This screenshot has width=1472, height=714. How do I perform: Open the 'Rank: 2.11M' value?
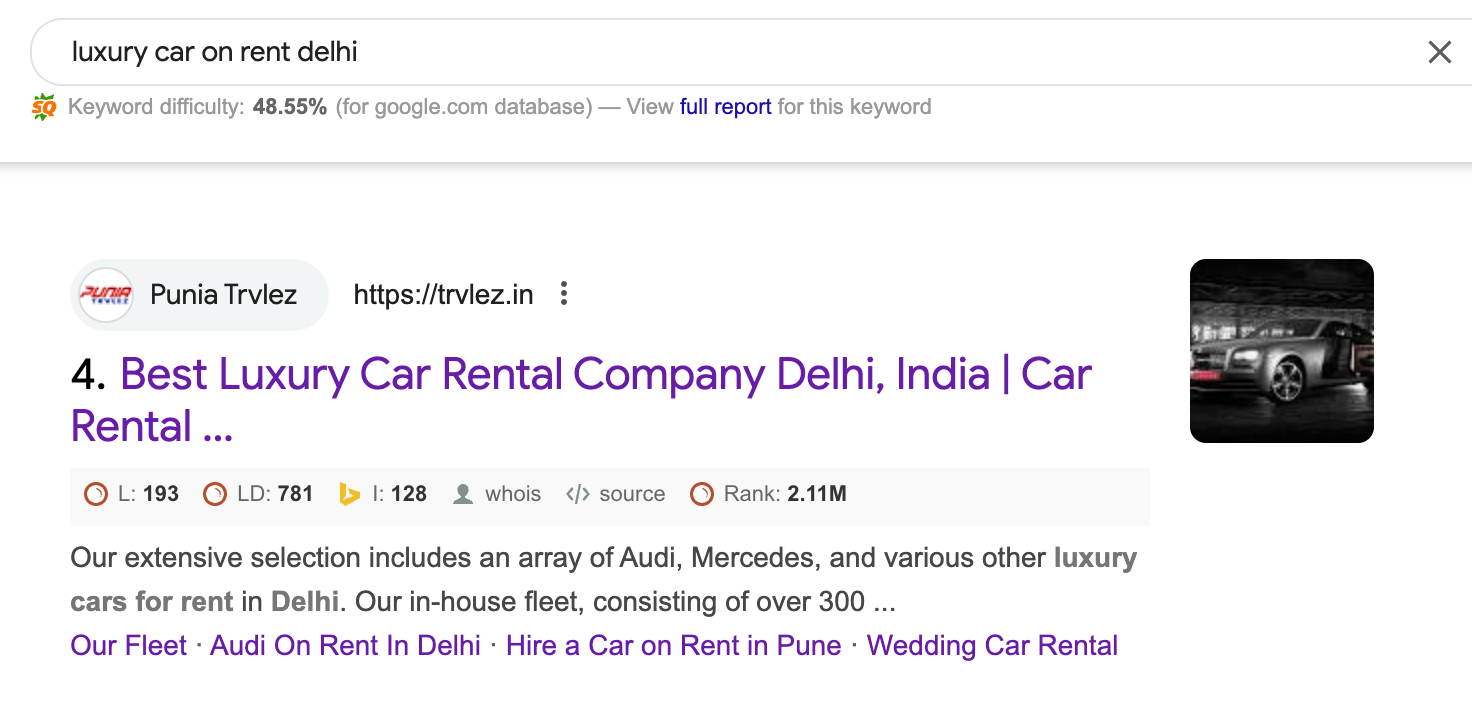pyautogui.click(x=785, y=494)
